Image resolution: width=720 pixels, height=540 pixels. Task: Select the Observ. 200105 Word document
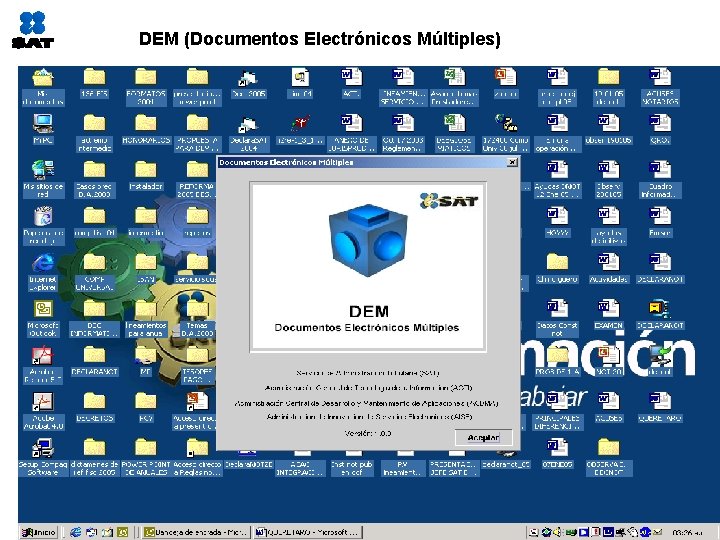tap(608, 179)
